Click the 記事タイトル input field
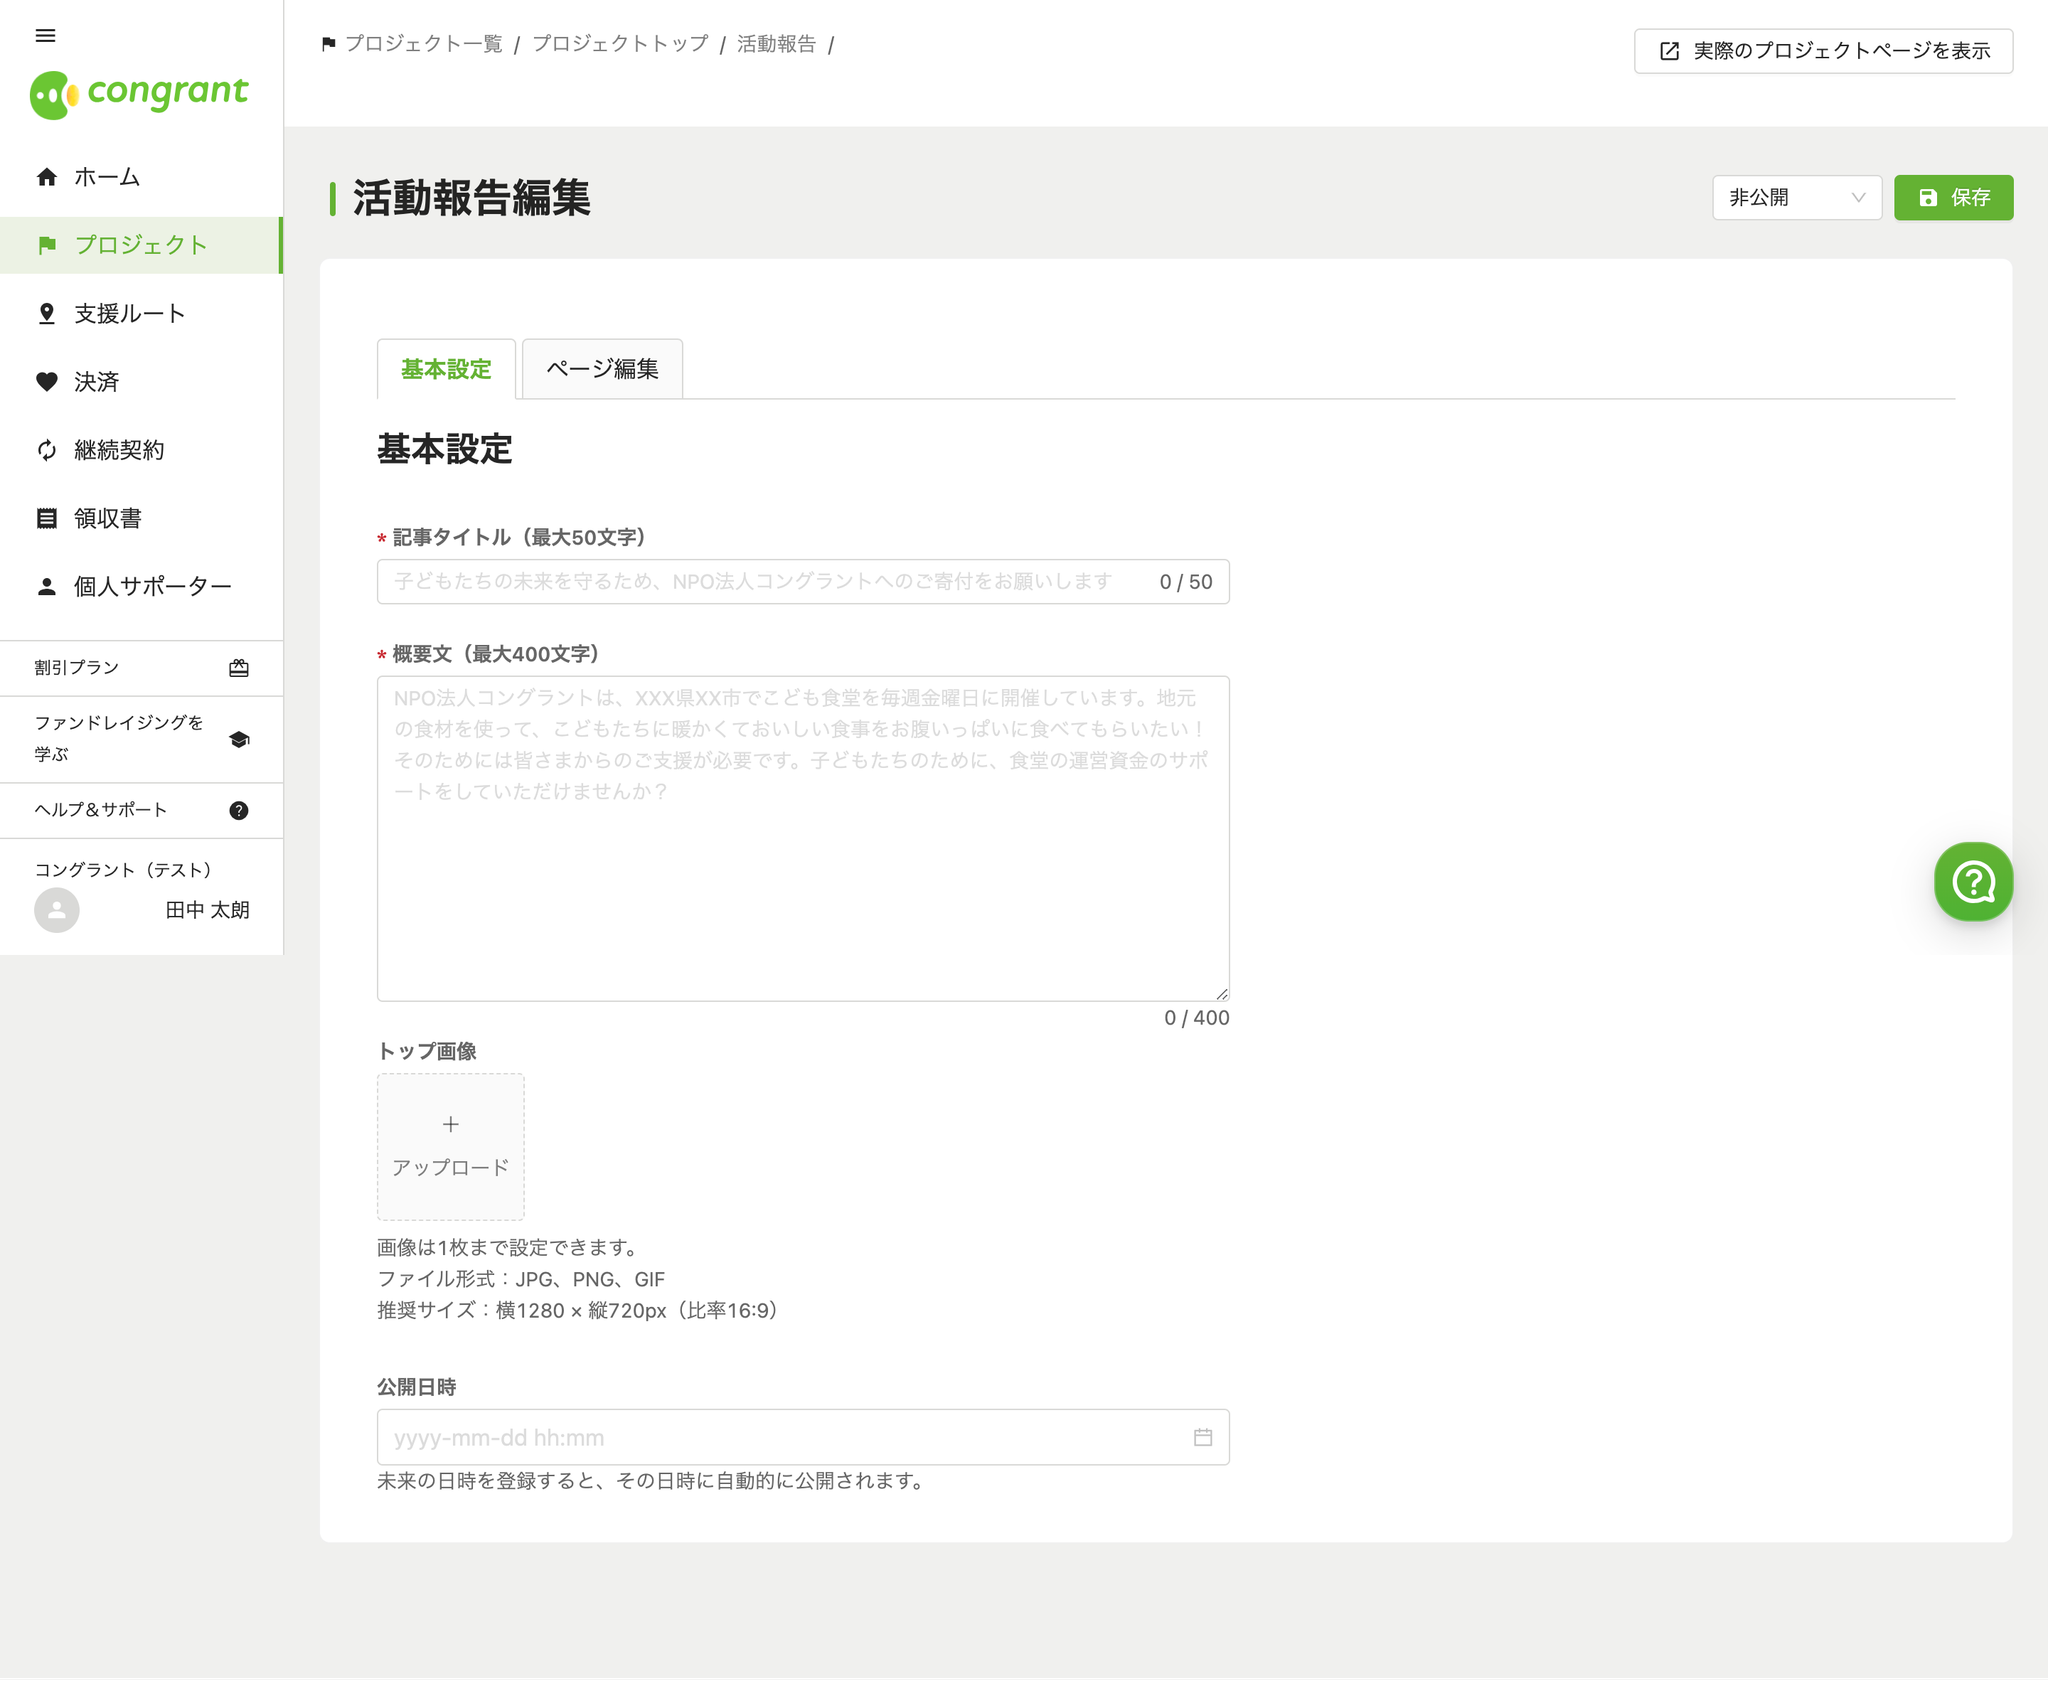Image resolution: width=2048 pixels, height=1681 pixels. click(x=803, y=582)
